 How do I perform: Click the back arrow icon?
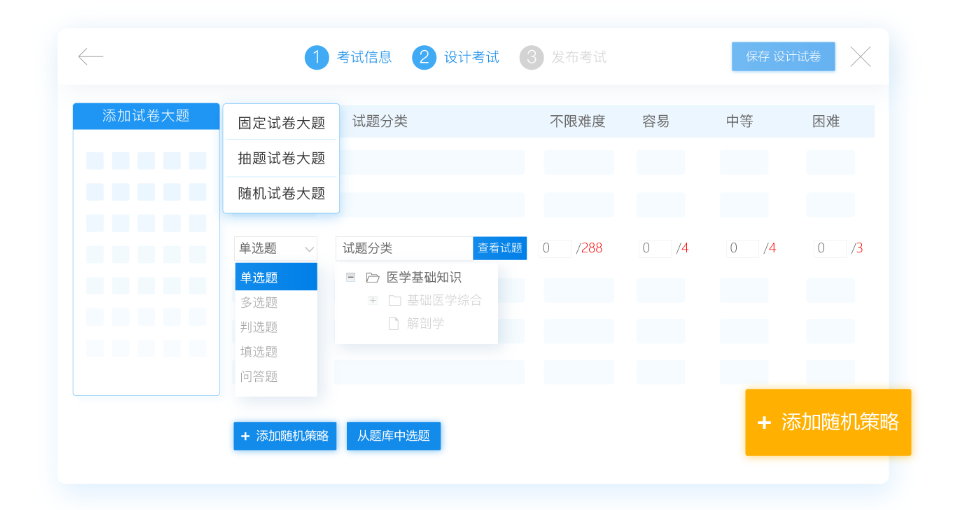91,57
